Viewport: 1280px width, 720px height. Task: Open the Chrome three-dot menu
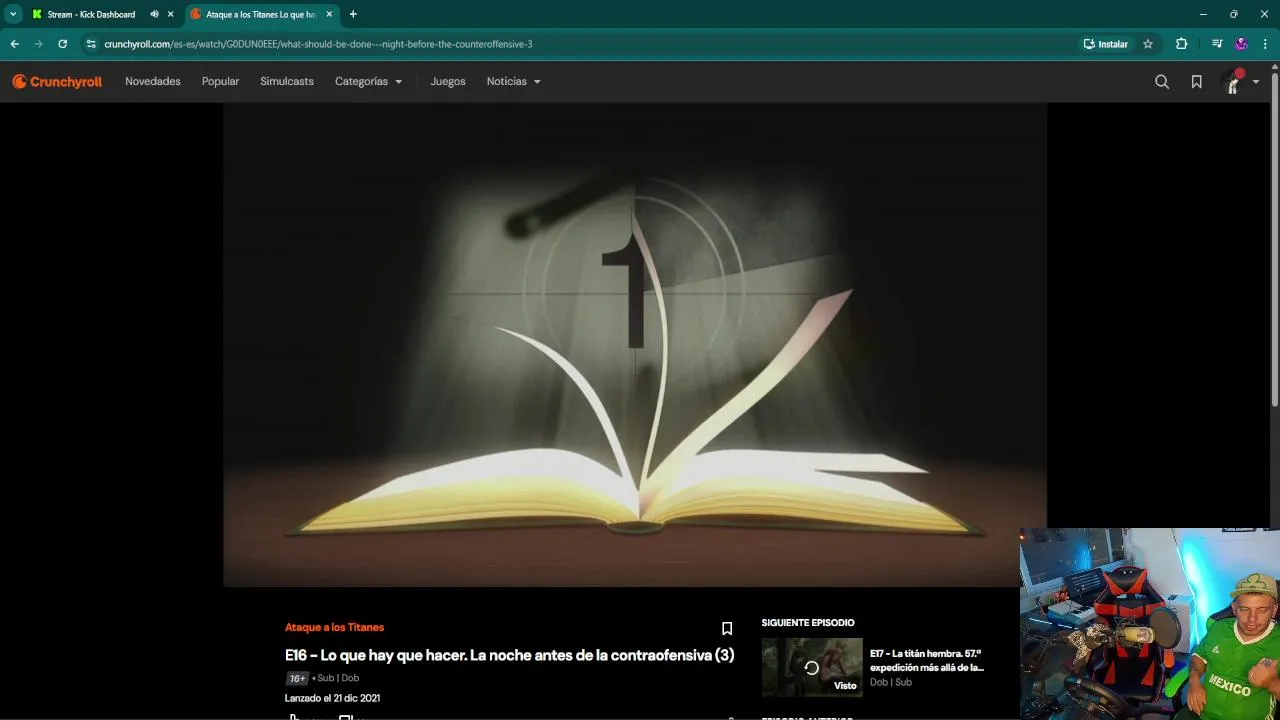pos(1266,44)
